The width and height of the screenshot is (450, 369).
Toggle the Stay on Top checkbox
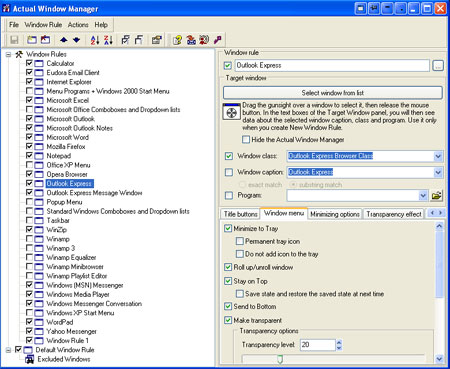click(228, 281)
